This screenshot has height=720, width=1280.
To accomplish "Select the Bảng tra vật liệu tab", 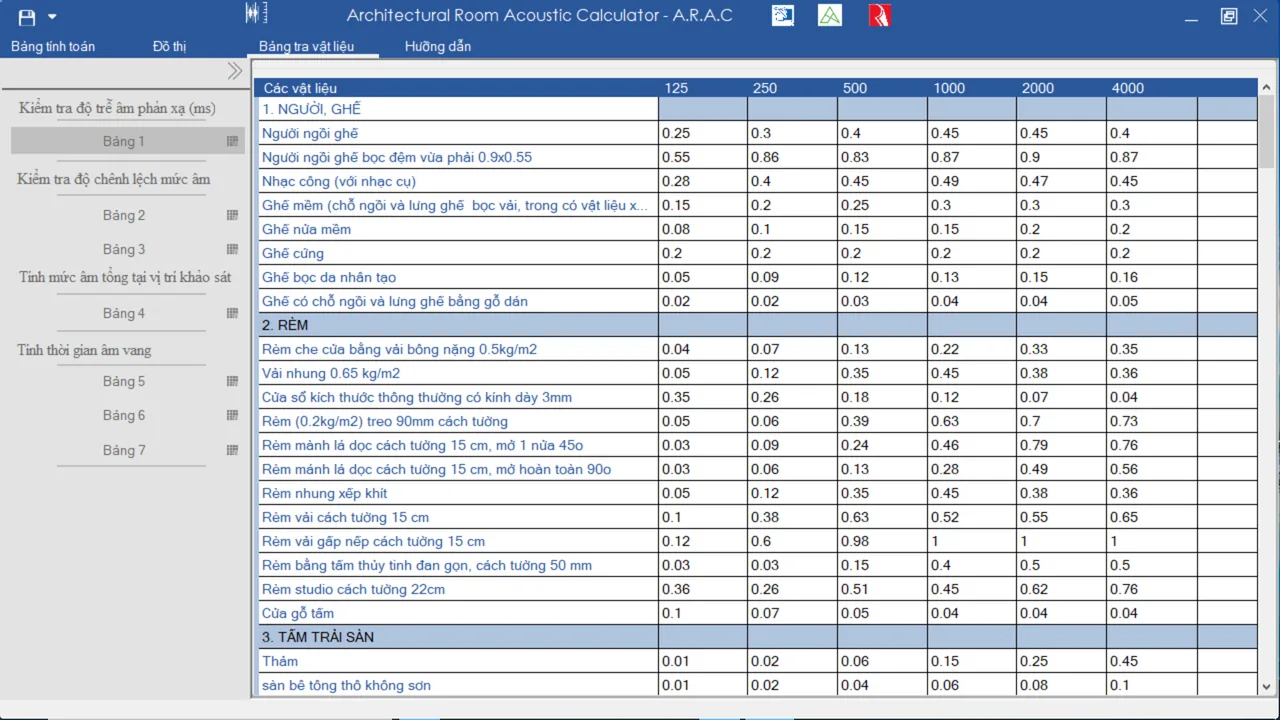I will [x=306, y=46].
